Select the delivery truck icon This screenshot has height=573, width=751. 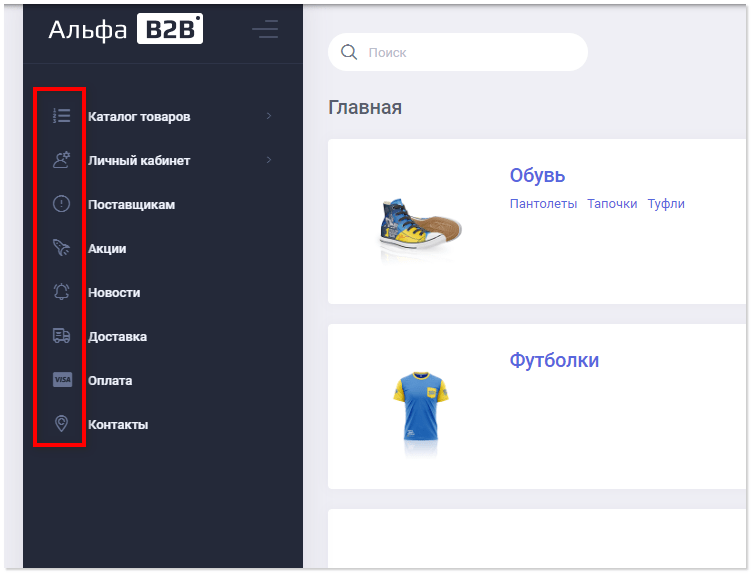click(61, 336)
